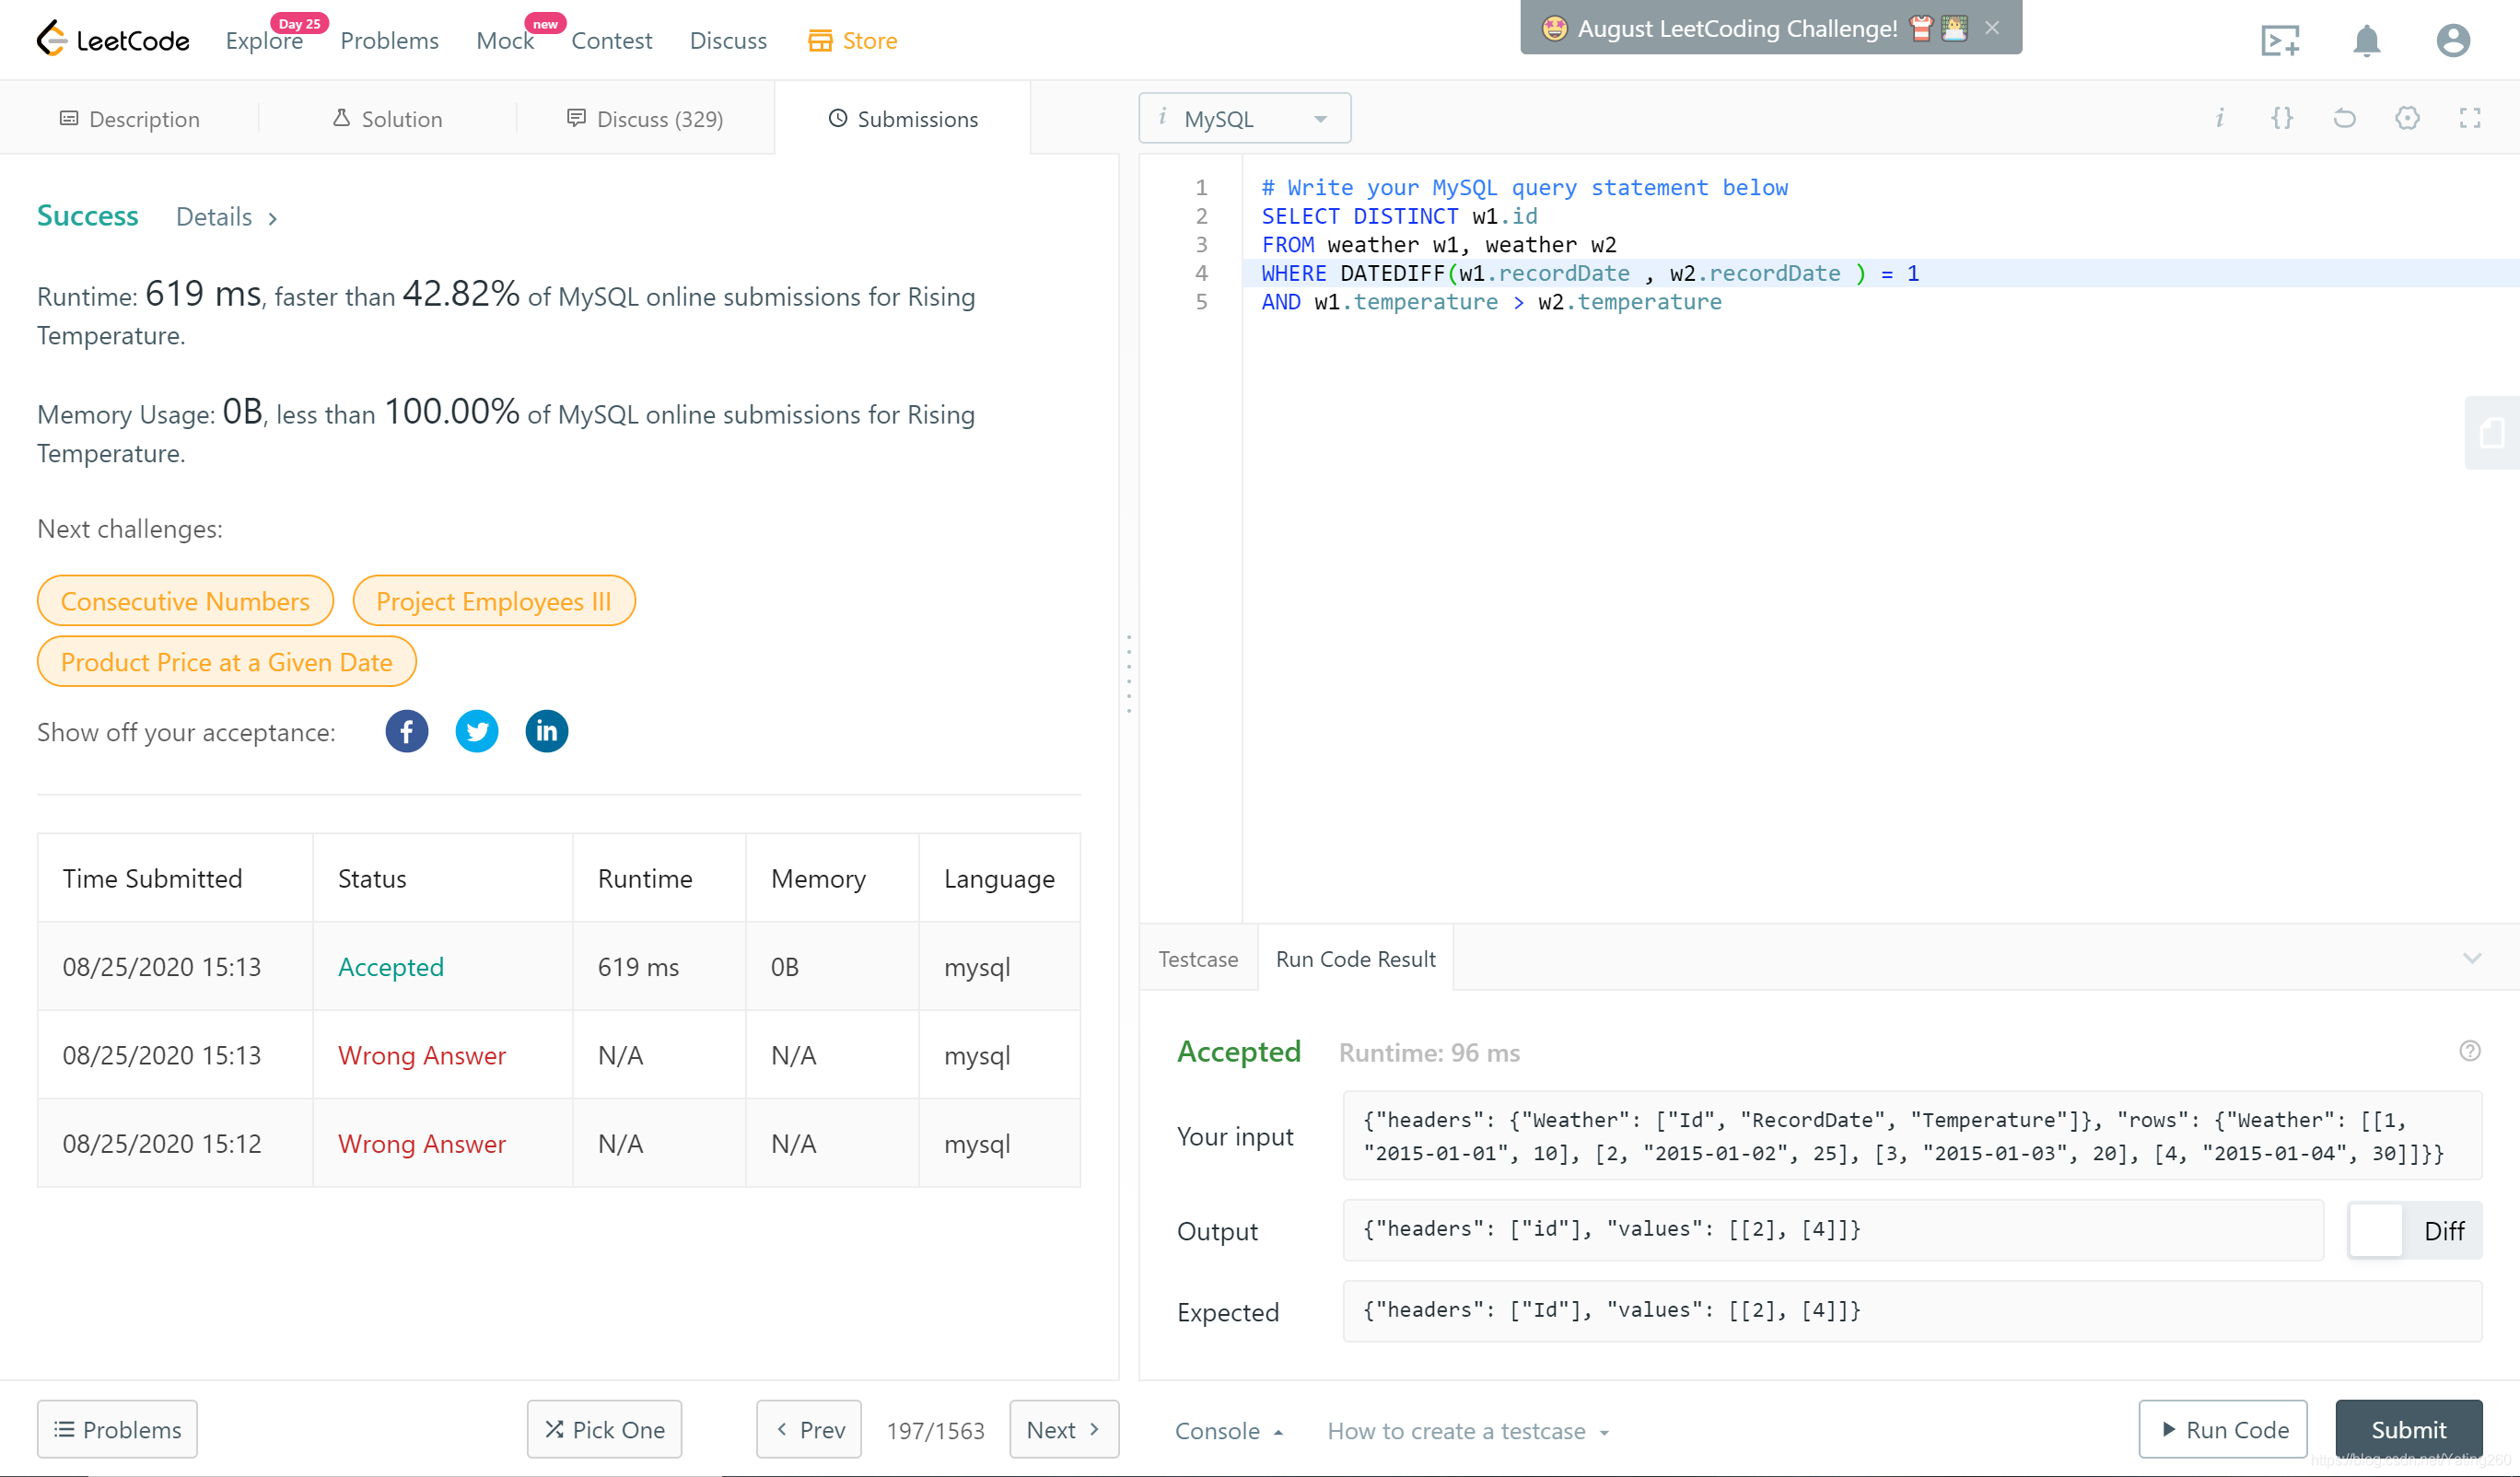Viewport: 2520px width, 1477px height.
Task: Share acceptance on Facebook icon
Action: (406, 732)
